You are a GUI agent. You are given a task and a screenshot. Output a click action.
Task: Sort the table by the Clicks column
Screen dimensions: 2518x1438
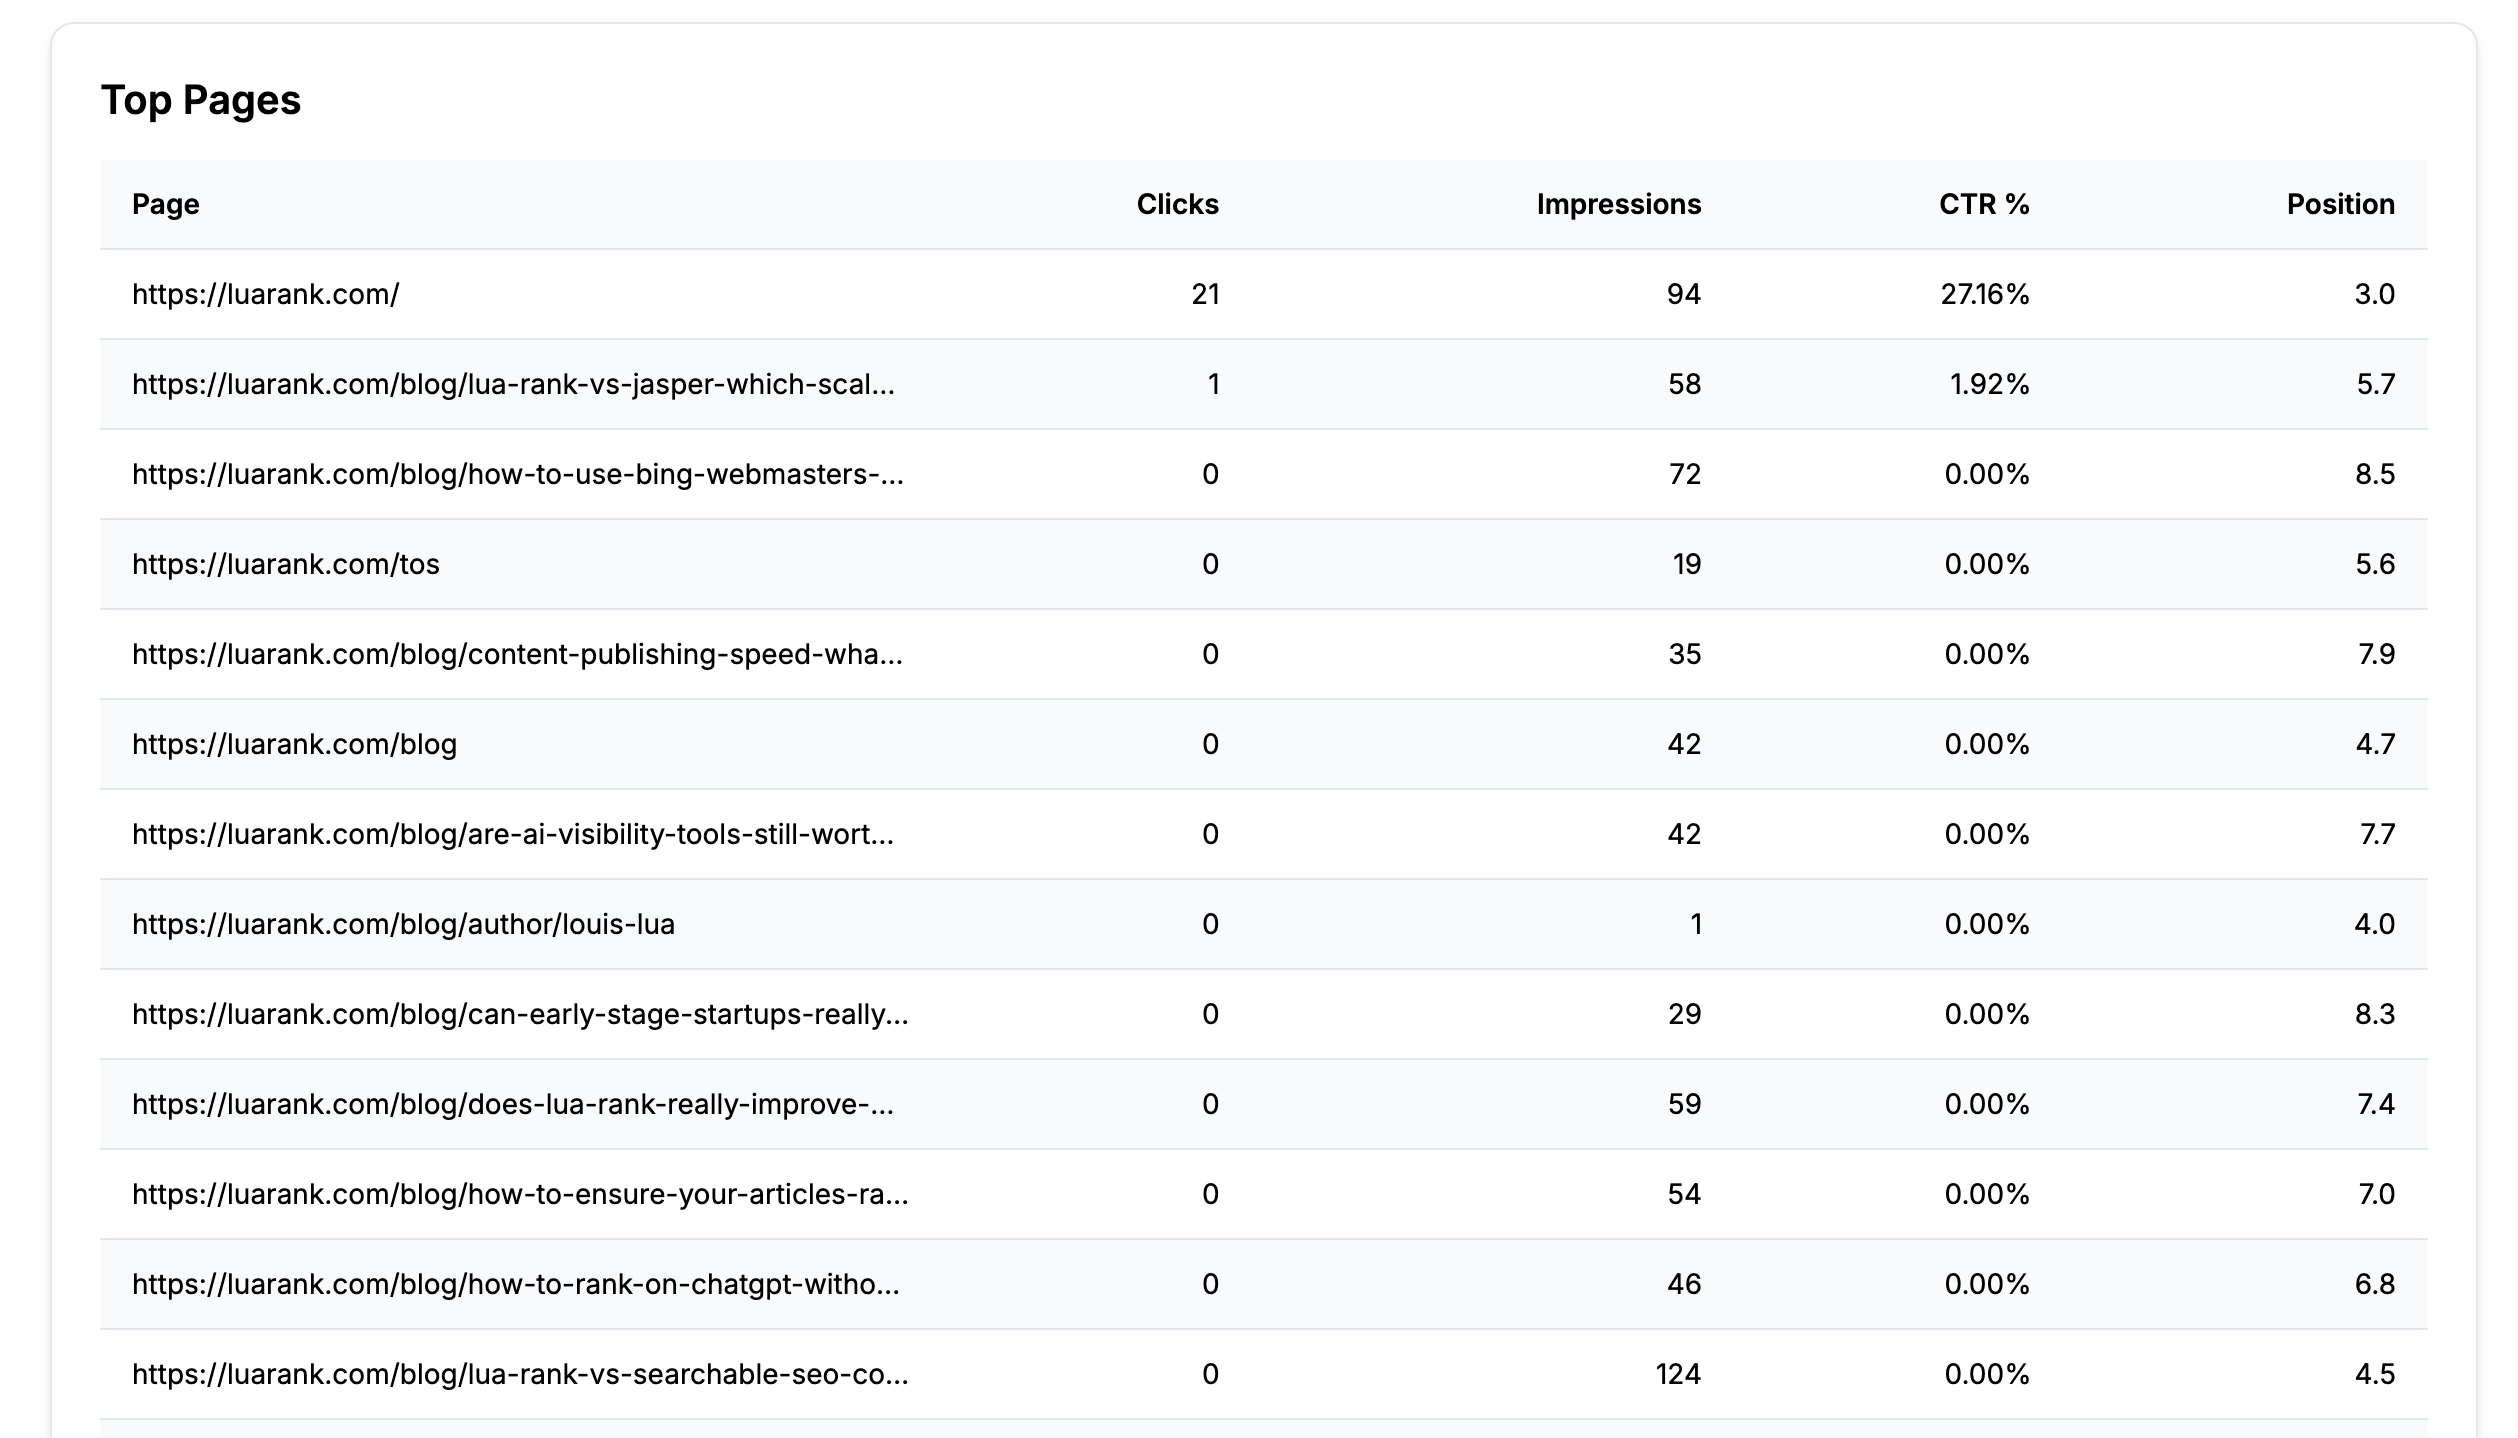(1177, 204)
